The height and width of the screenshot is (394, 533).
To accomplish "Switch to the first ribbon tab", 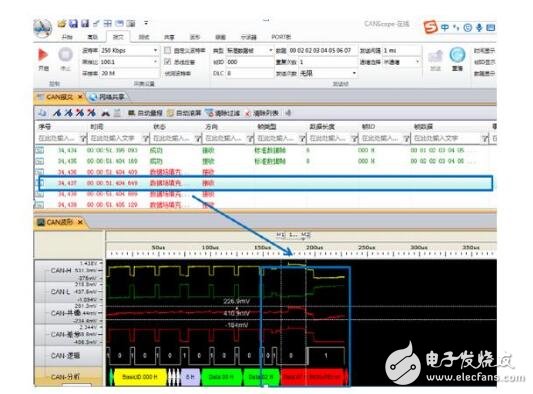I will tap(67, 37).
